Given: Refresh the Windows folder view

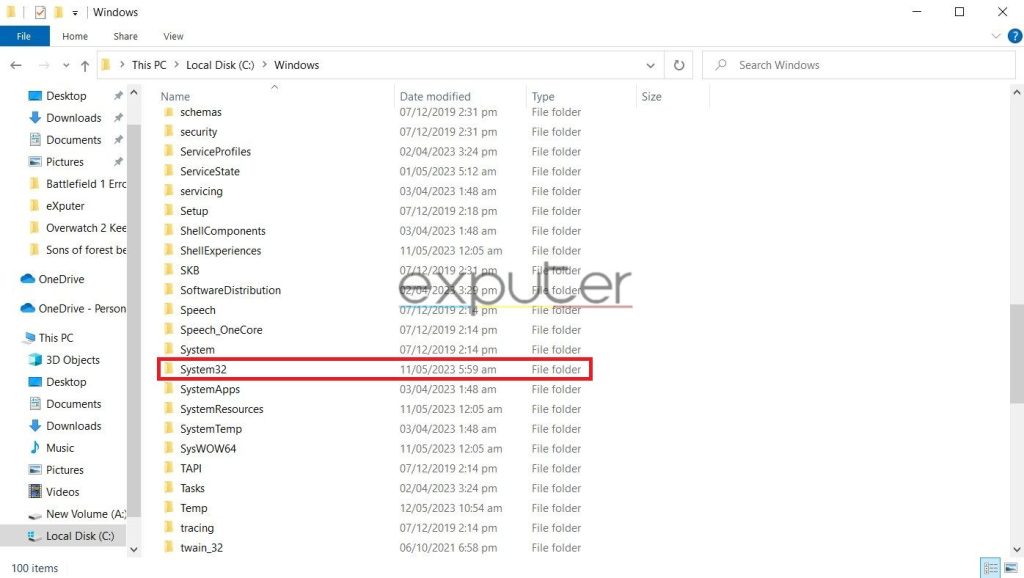Looking at the screenshot, I should point(679,65).
